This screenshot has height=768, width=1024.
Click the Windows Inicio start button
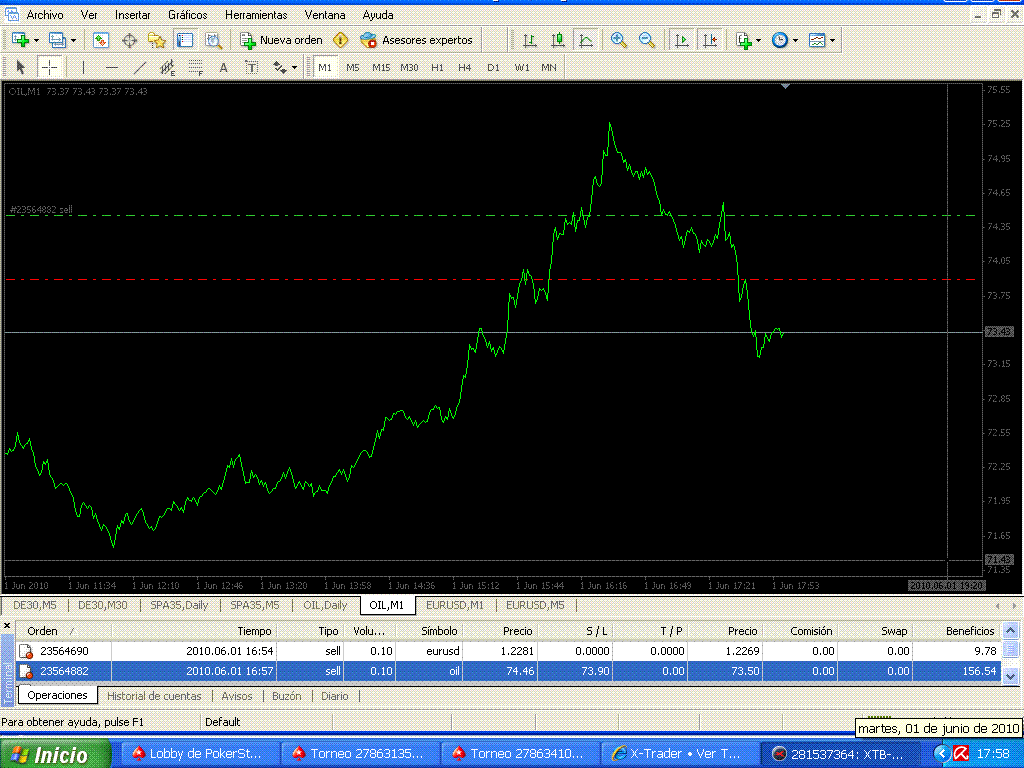(x=55, y=754)
